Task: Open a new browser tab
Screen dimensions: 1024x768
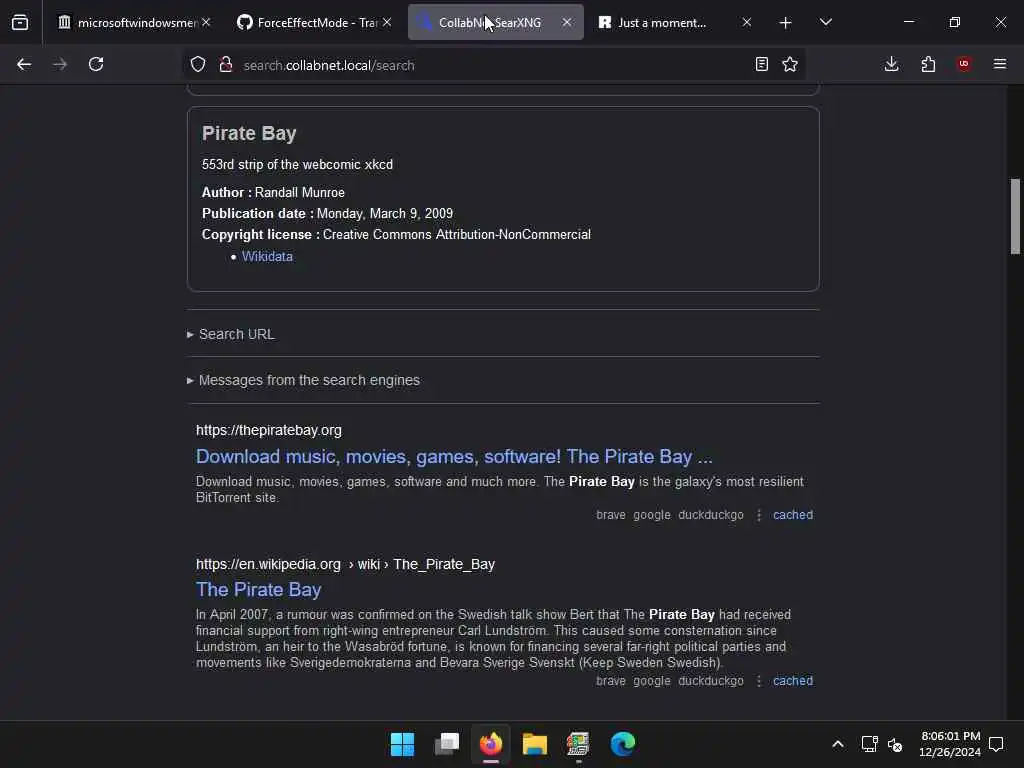Action: click(786, 23)
